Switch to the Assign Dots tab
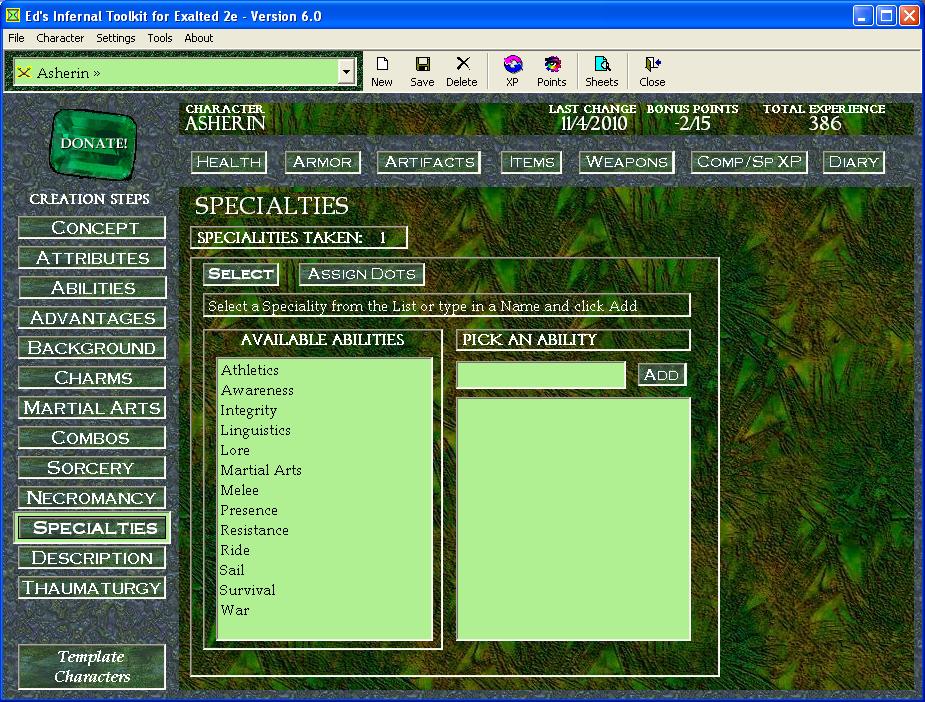This screenshot has height=702, width=925. click(x=362, y=274)
